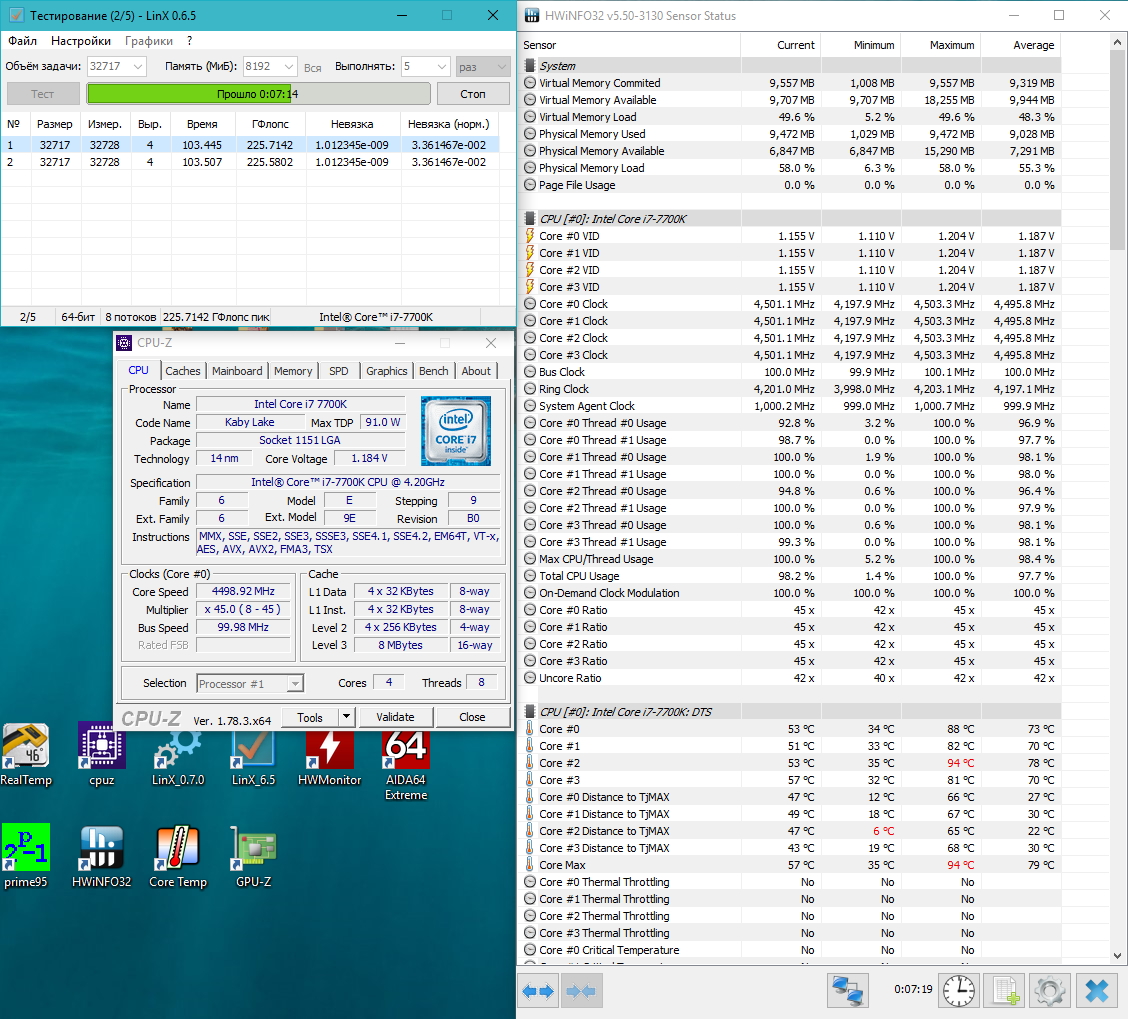Viewport: 1128px width, 1019px height.
Task: Select the Ring Clock sensor row
Action: pyautogui.click(x=791, y=389)
